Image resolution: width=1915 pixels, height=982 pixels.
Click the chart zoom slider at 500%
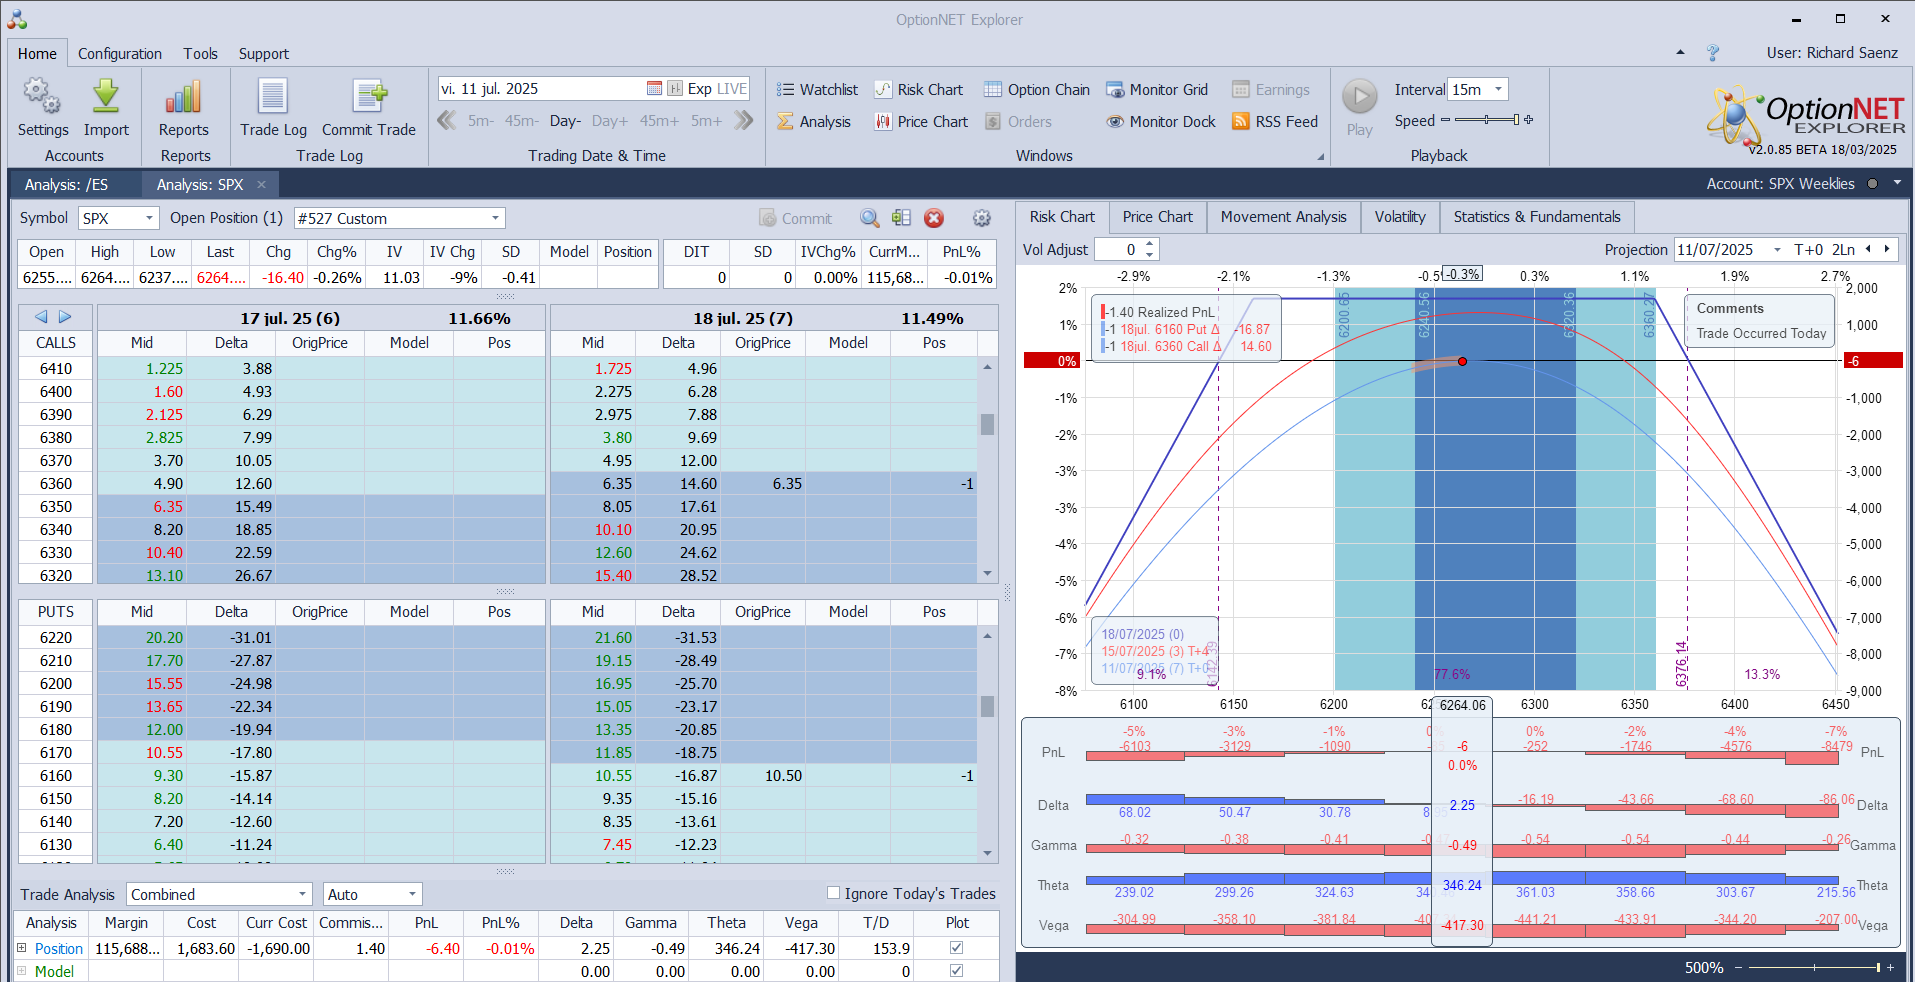pos(1812,967)
